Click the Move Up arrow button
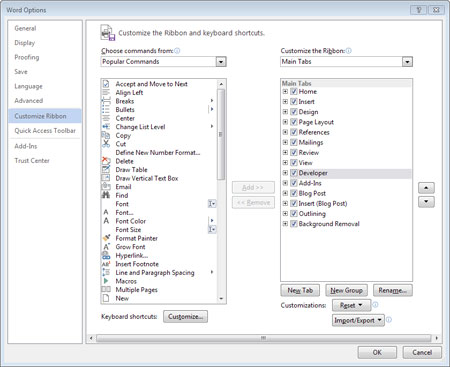 [x=426, y=188]
